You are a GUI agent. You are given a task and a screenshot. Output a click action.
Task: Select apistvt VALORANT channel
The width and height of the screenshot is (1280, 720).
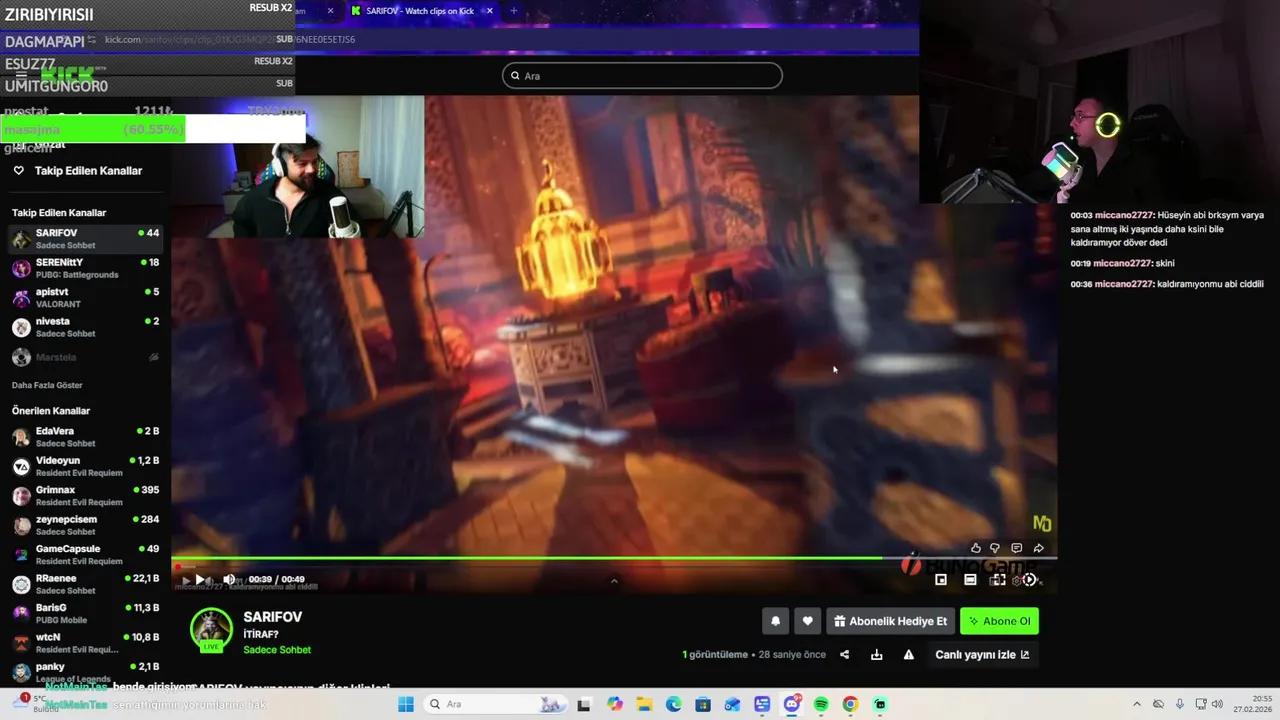(85, 298)
